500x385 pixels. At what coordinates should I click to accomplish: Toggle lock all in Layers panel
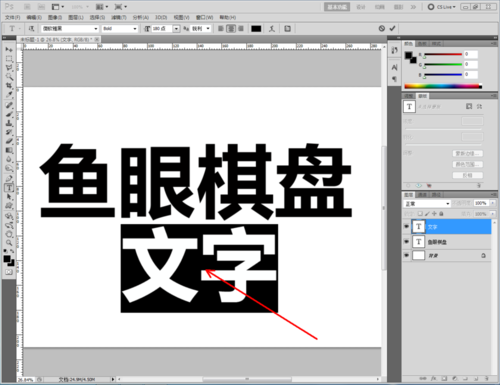pyautogui.click(x=441, y=214)
